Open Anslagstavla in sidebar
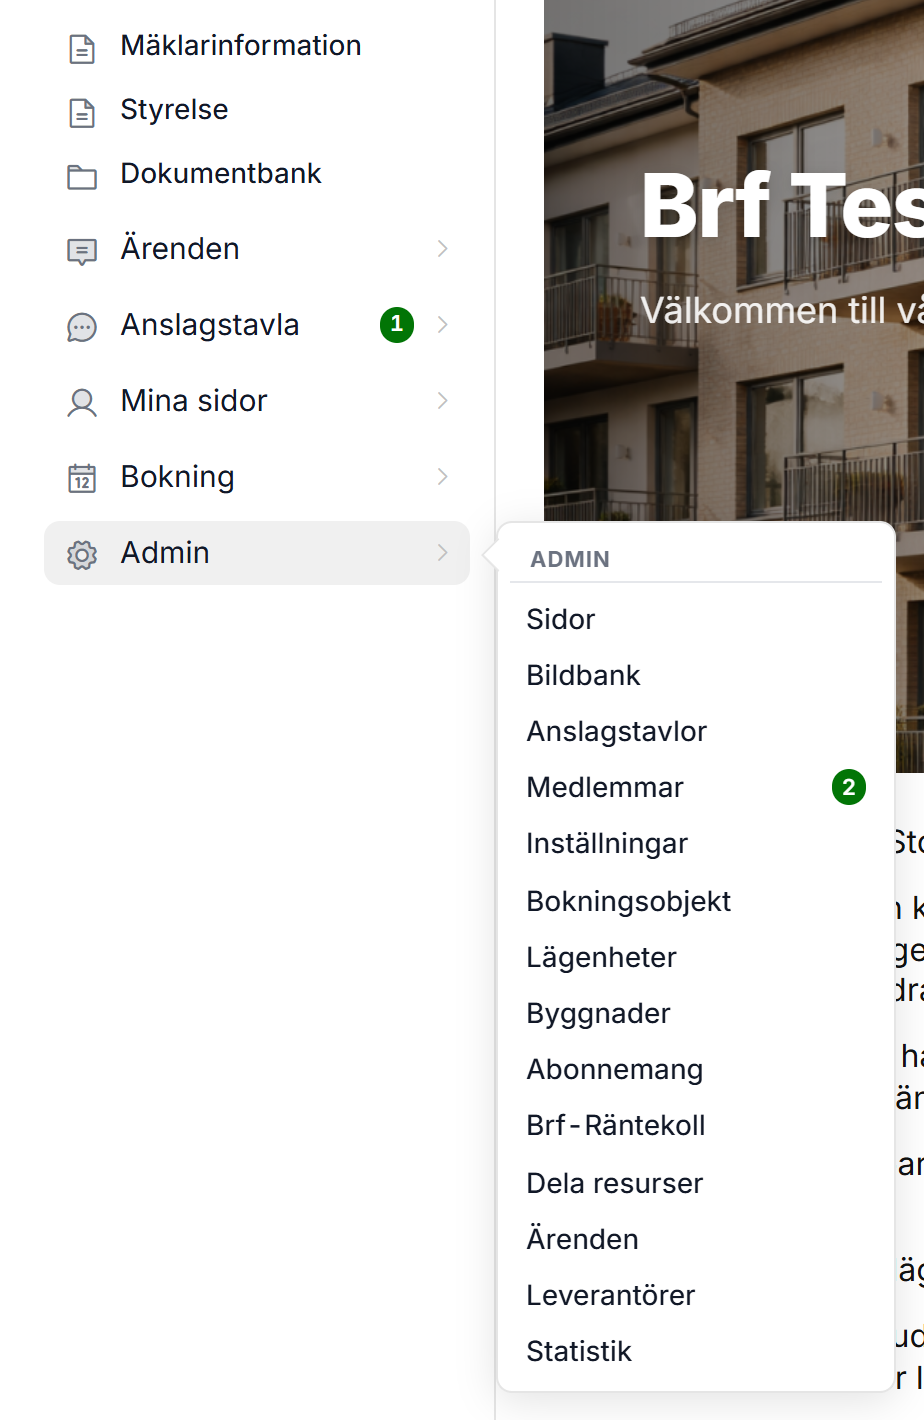The image size is (924, 1420). pos(210,325)
